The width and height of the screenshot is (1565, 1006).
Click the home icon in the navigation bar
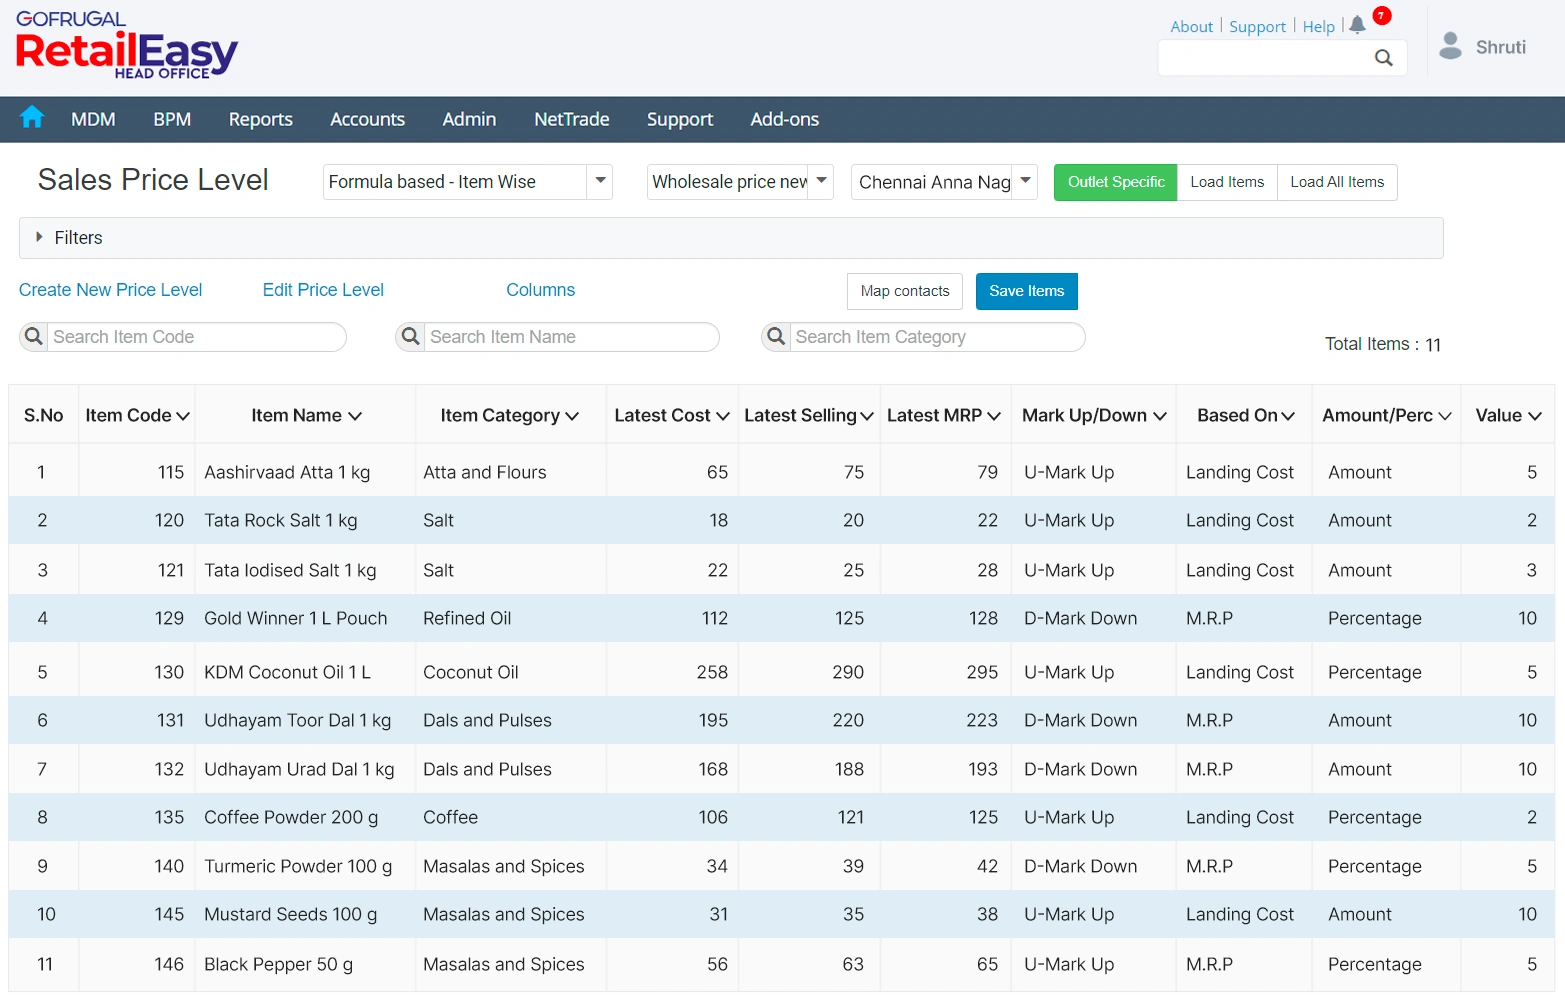click(31, 118)
